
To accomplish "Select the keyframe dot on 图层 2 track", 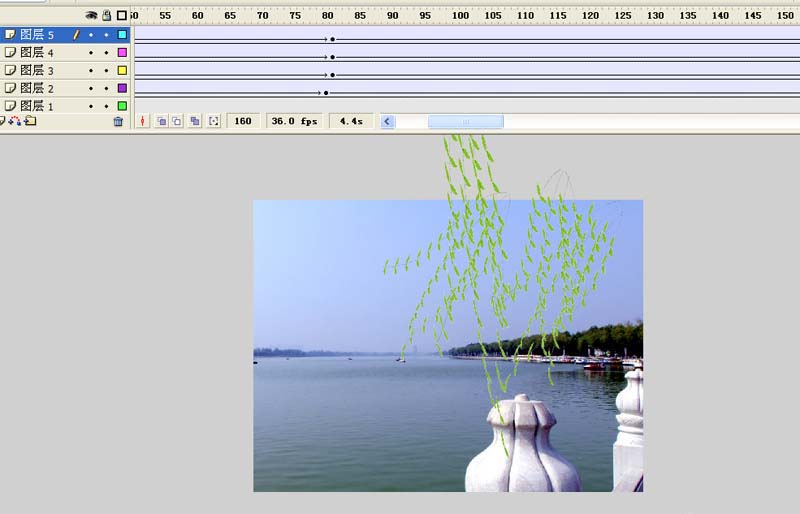I will point(326,93).
